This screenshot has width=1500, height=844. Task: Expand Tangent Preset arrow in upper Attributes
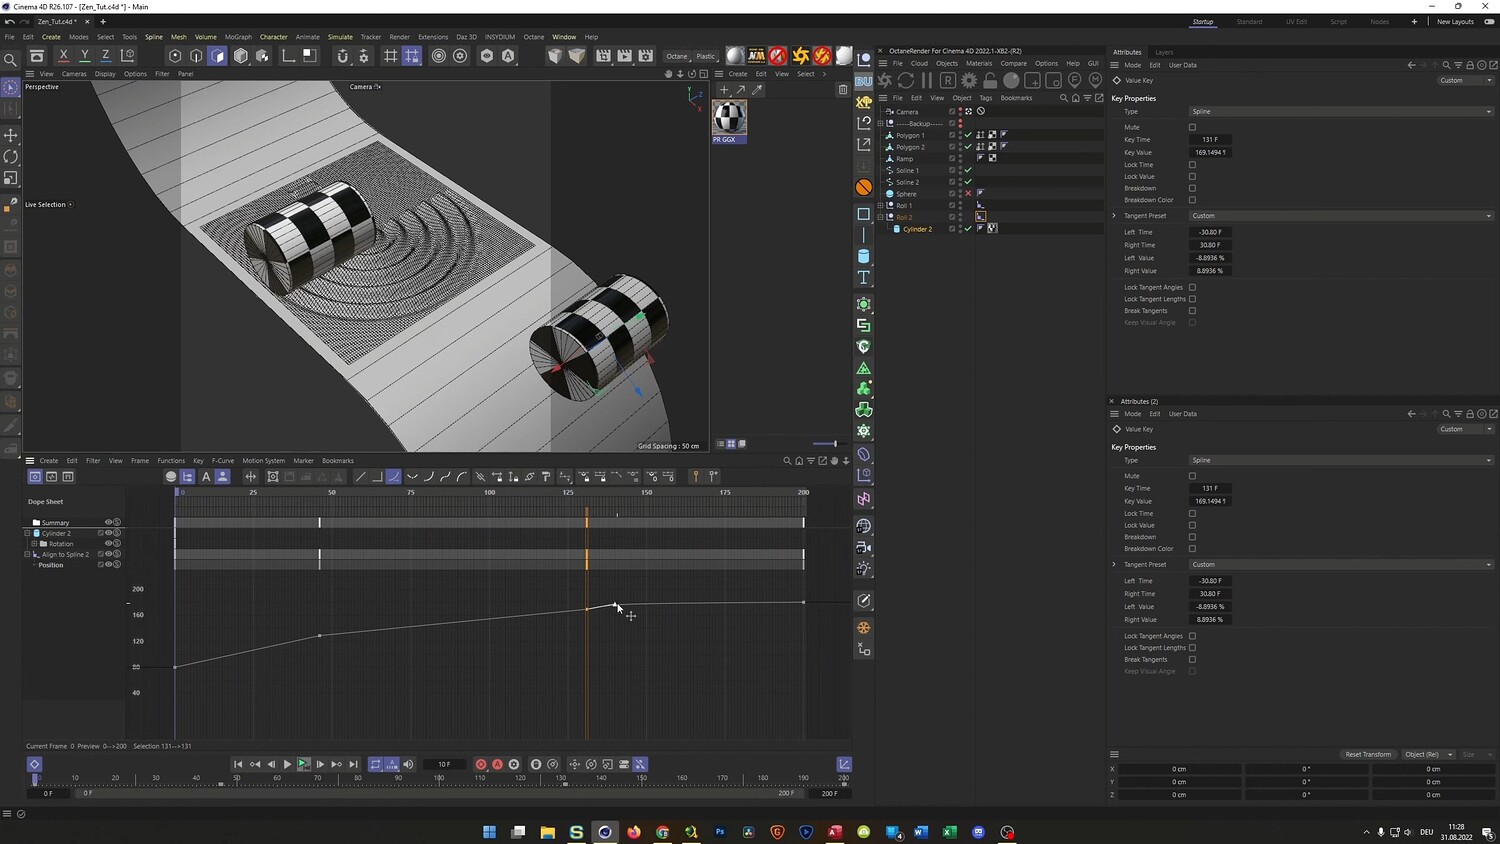tap(1114, 216)
